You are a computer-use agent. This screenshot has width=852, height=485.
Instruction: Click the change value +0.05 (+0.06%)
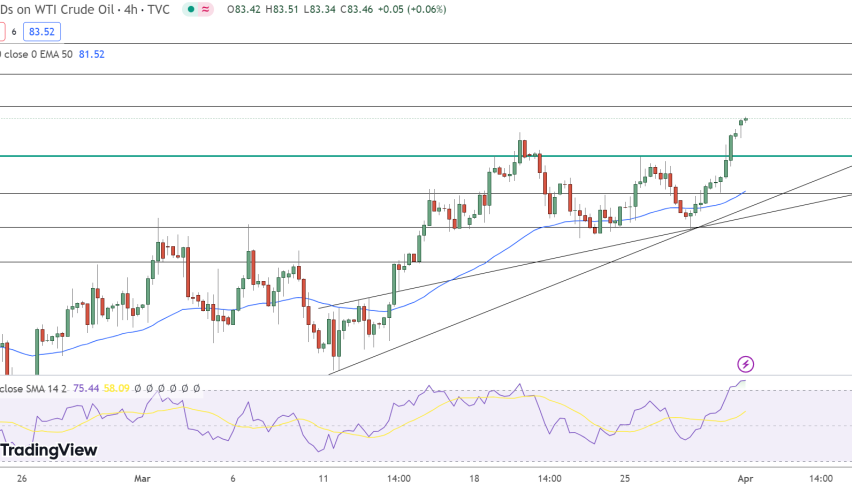pos(412,9)
